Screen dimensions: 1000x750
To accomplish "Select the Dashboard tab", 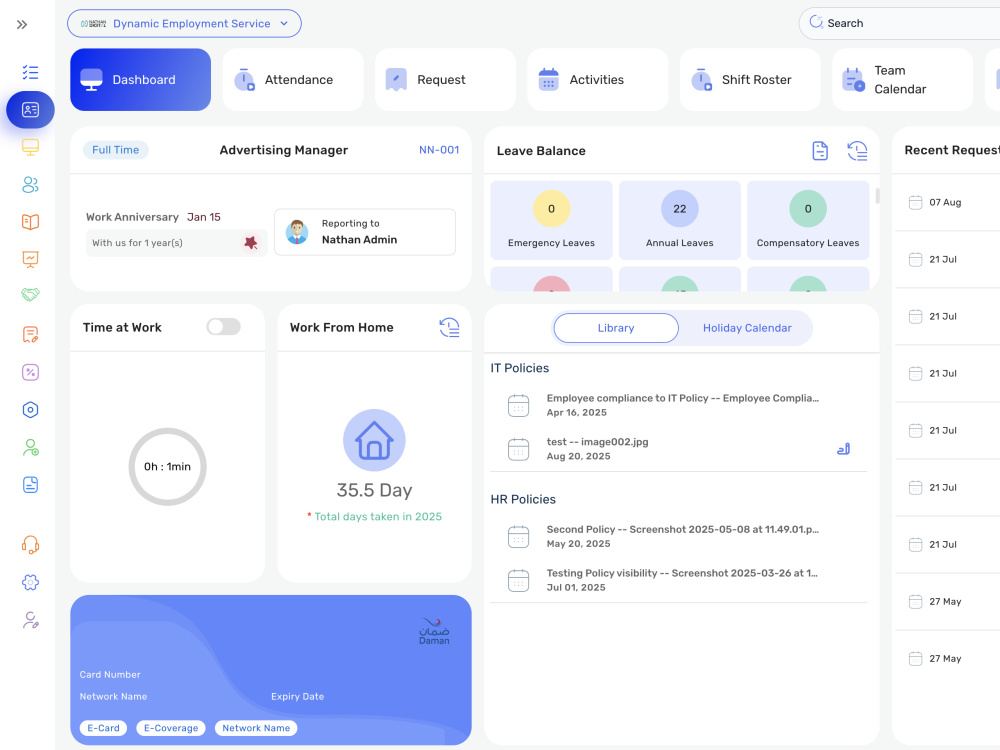I will (x=140, y=80).
